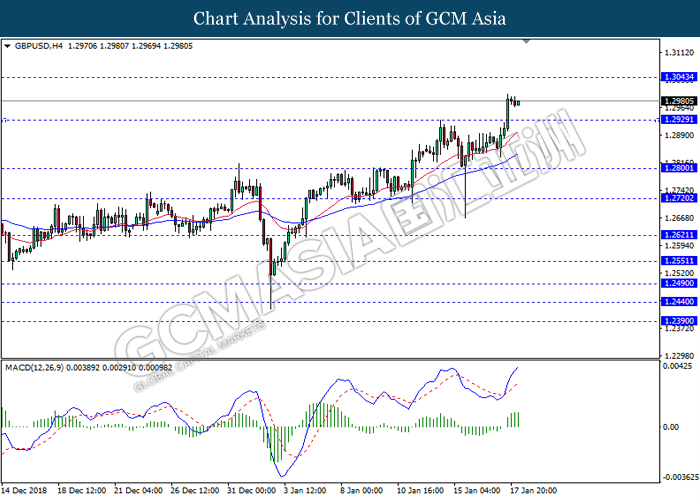
Task: Click the 1.28900 price axis value
Action: coord(679,135)
